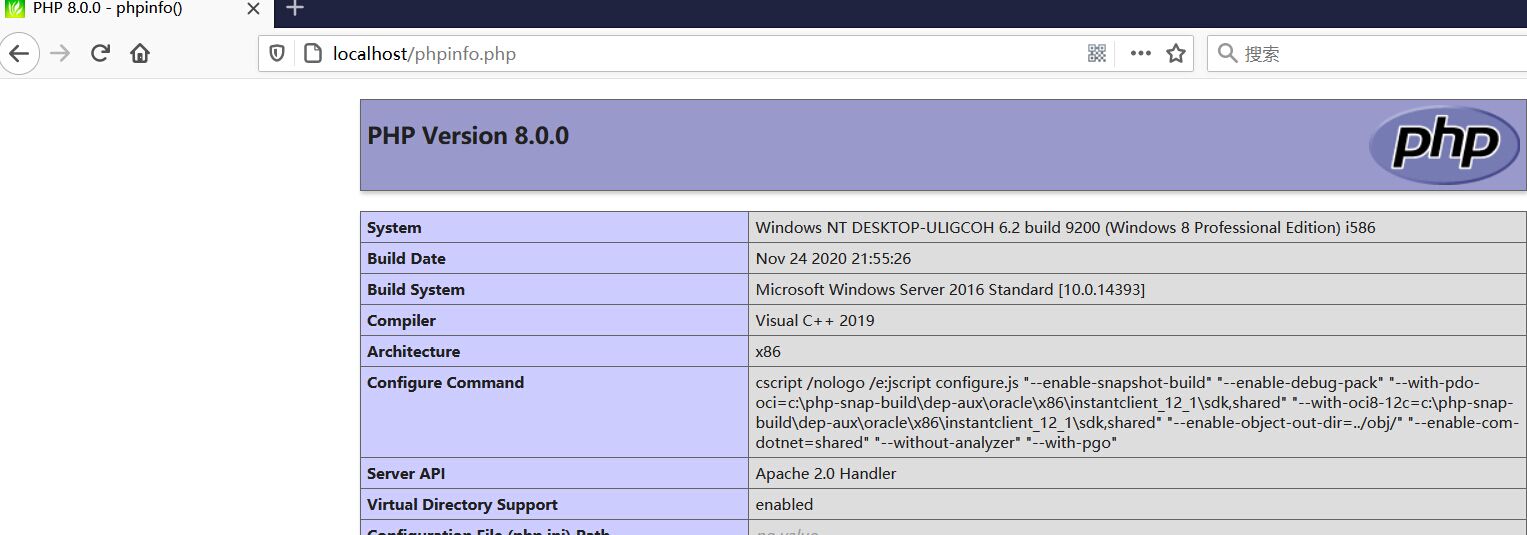Click the Visual C++ 2019 value
This screenshot has height=535, width=1527.
click(815, 321)
